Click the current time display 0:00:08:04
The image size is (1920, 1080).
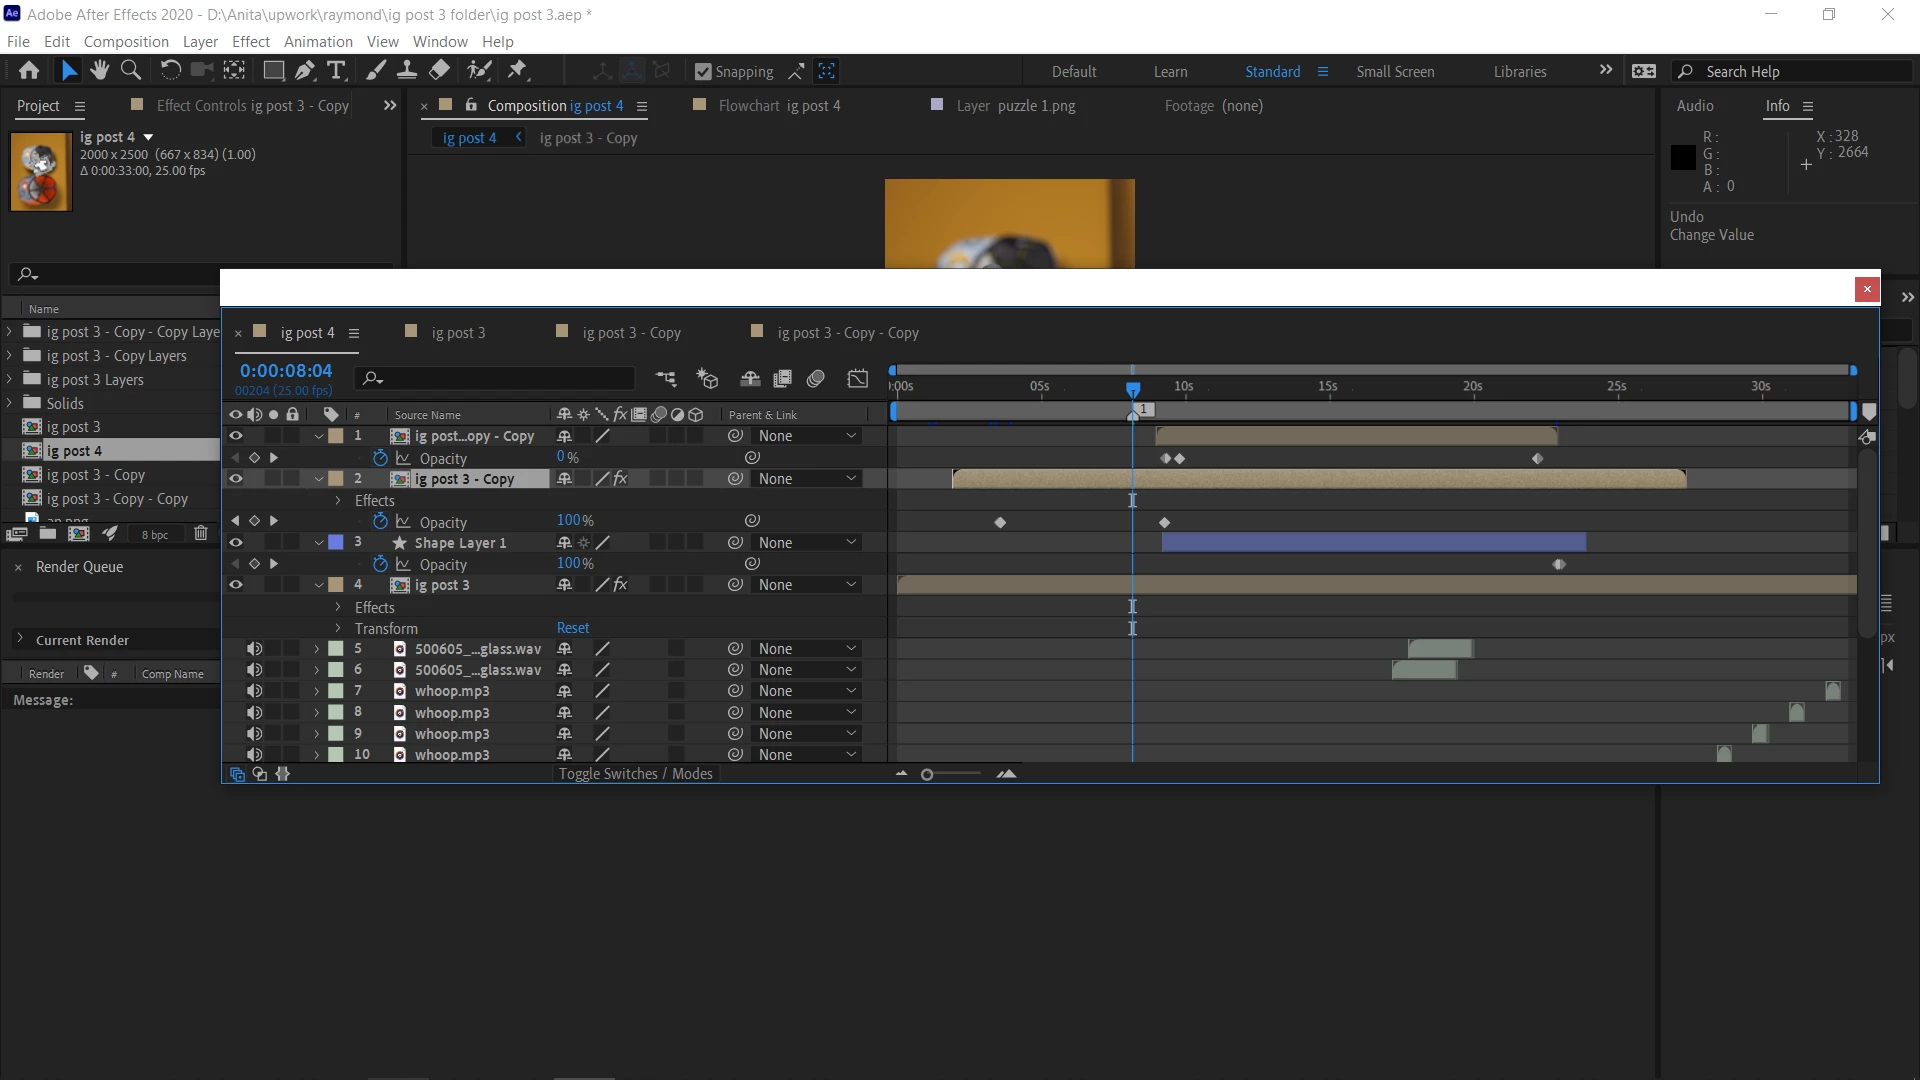pos(286,371)
